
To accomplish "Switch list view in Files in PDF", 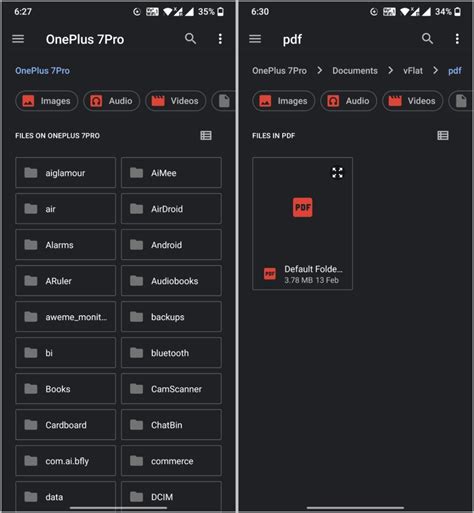I will click(443, 135).
